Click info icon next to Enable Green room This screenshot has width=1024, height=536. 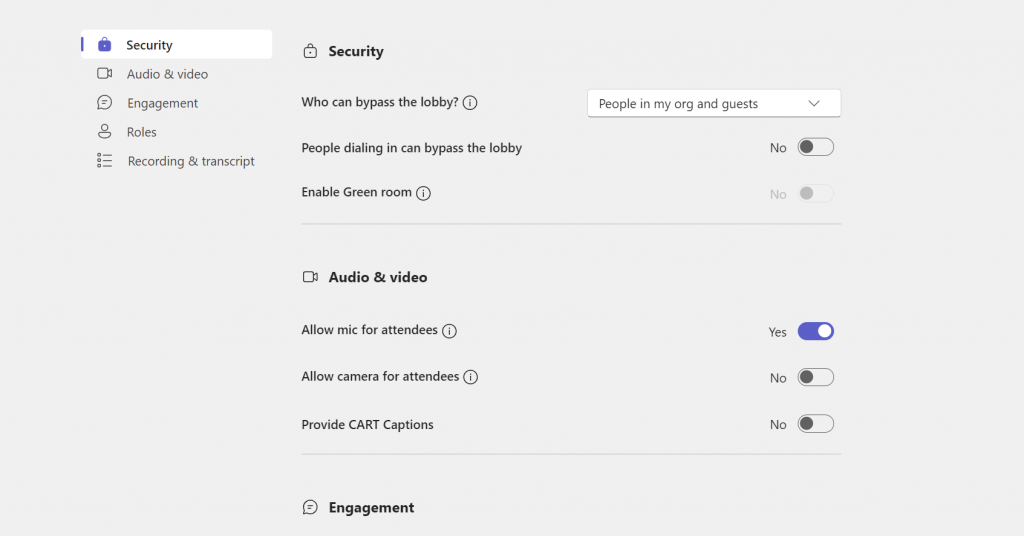(423, 193)
